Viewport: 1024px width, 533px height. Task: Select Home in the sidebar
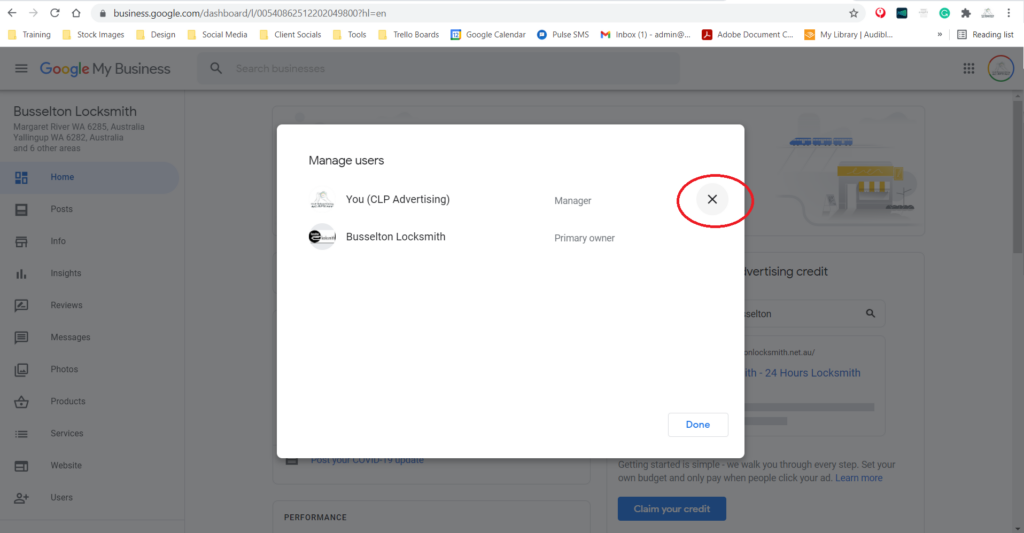(x=89, y=177)
